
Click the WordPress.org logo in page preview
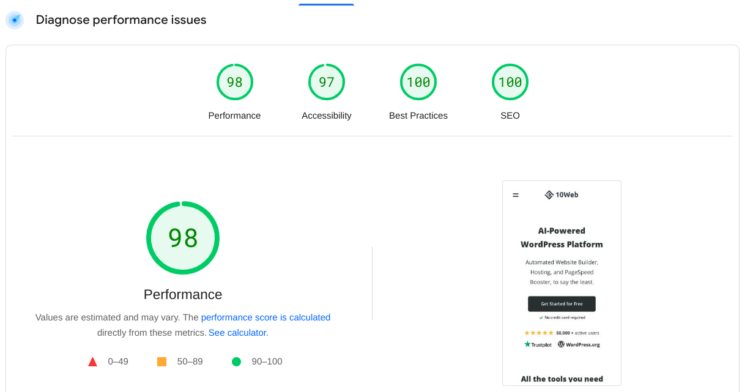[579, 345]
